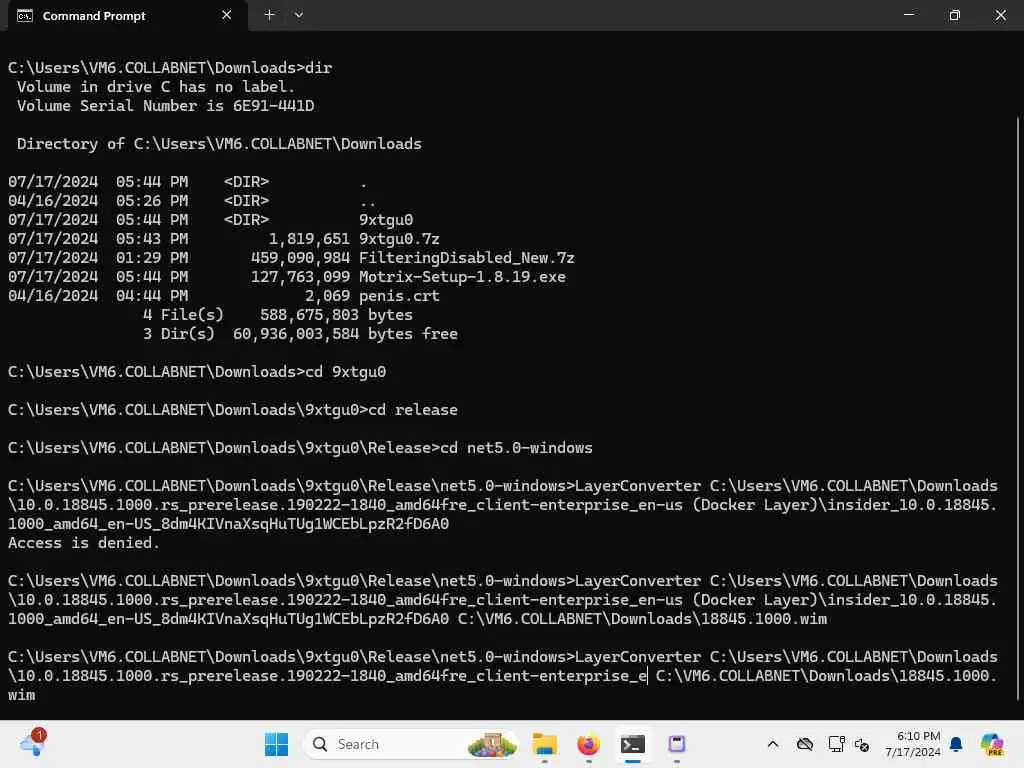Show hidden system tray icons
Viewport: 1024px width, 768px height.
click(x=773, y=744)
